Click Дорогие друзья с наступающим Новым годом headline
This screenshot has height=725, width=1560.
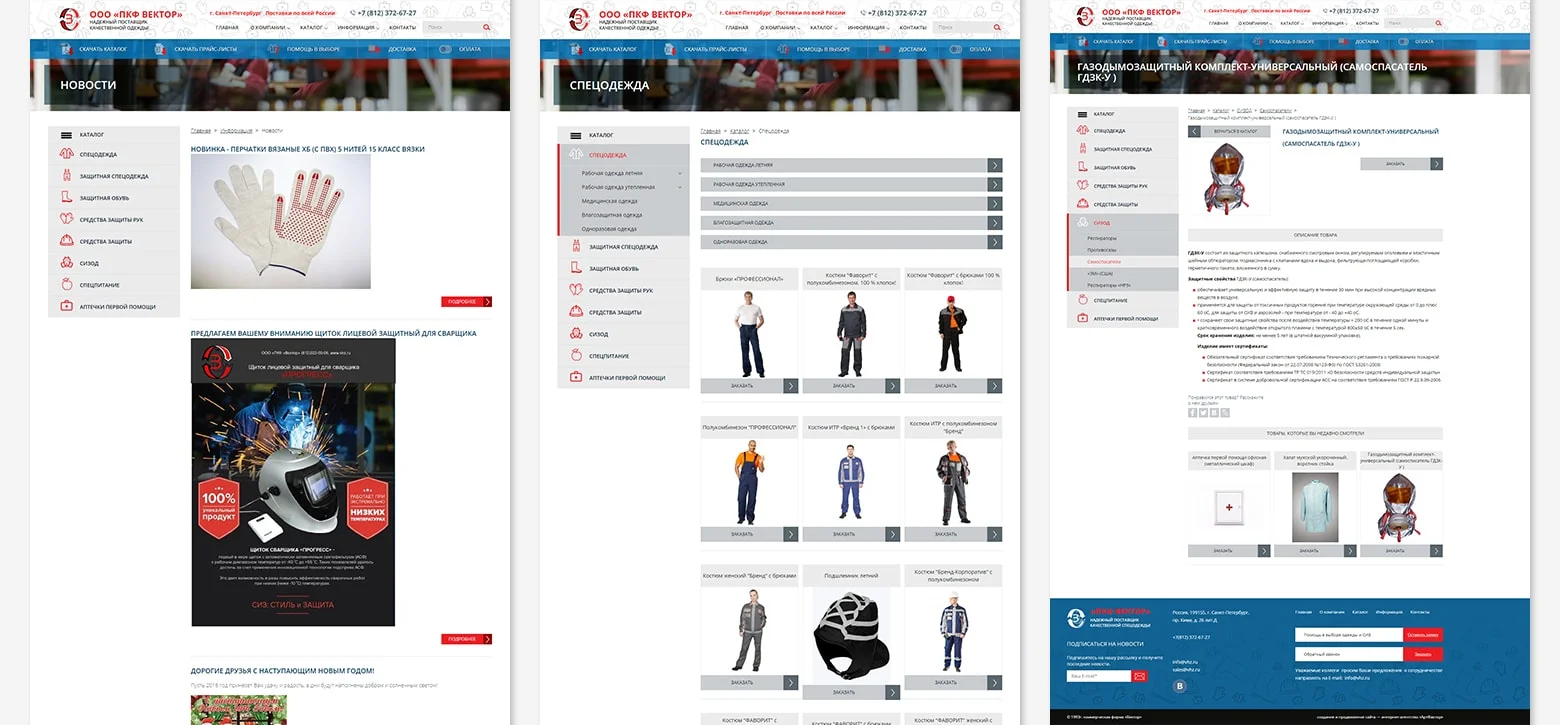pos(283,670)
